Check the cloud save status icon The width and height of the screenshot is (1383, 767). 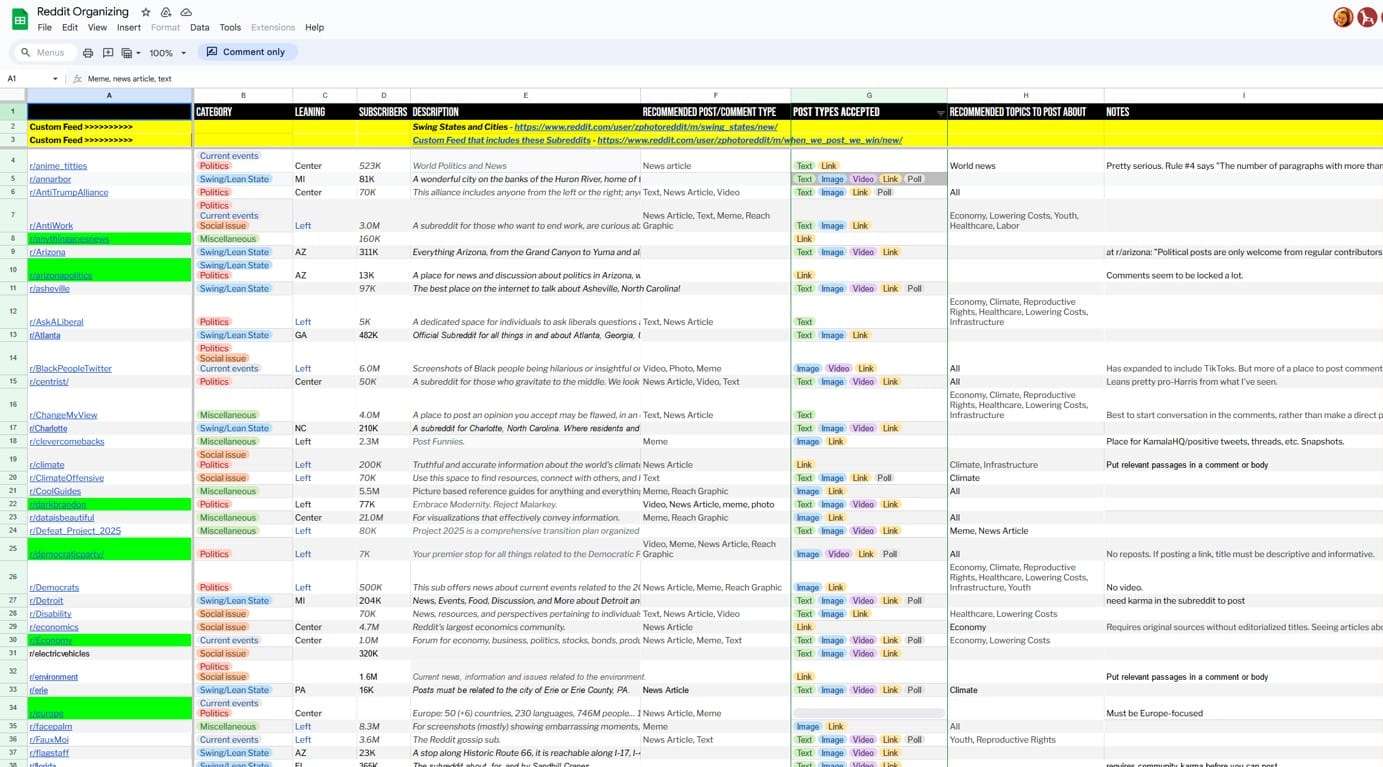coord(186,12)
